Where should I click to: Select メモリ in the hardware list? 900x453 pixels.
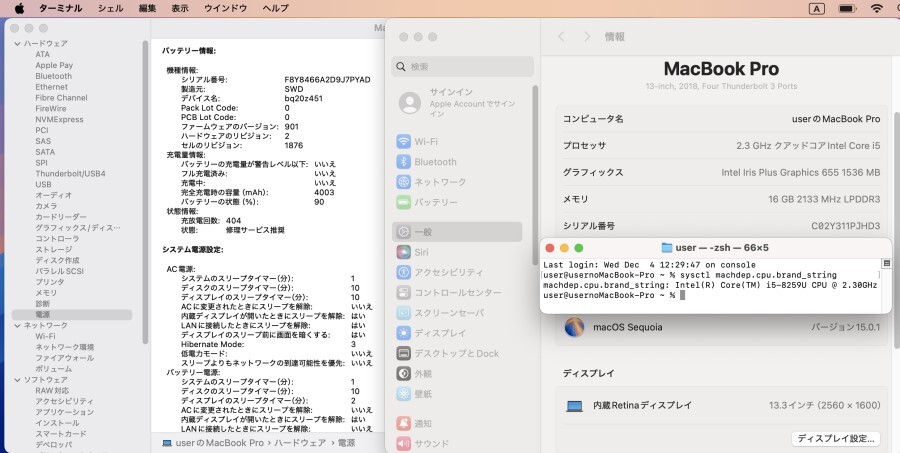[46, 293]
